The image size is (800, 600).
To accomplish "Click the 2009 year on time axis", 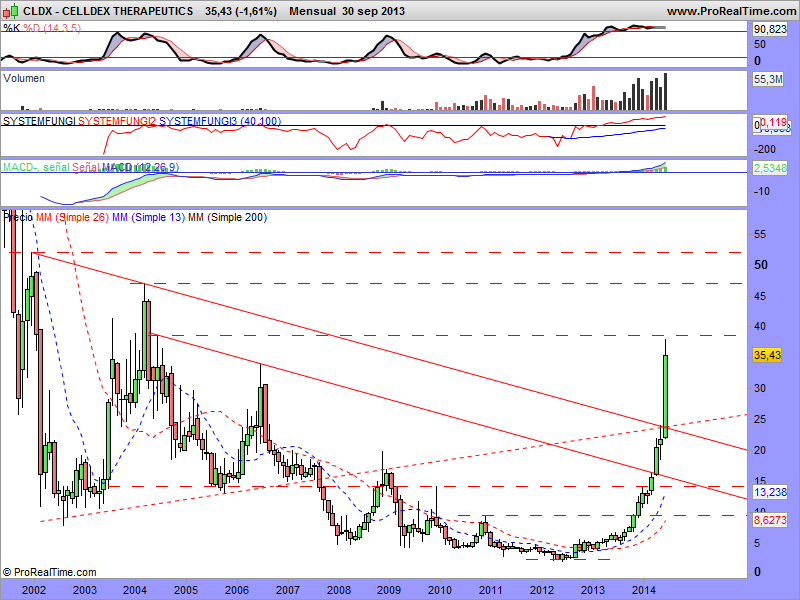I will pyautogui.click(x=389, y=590).
